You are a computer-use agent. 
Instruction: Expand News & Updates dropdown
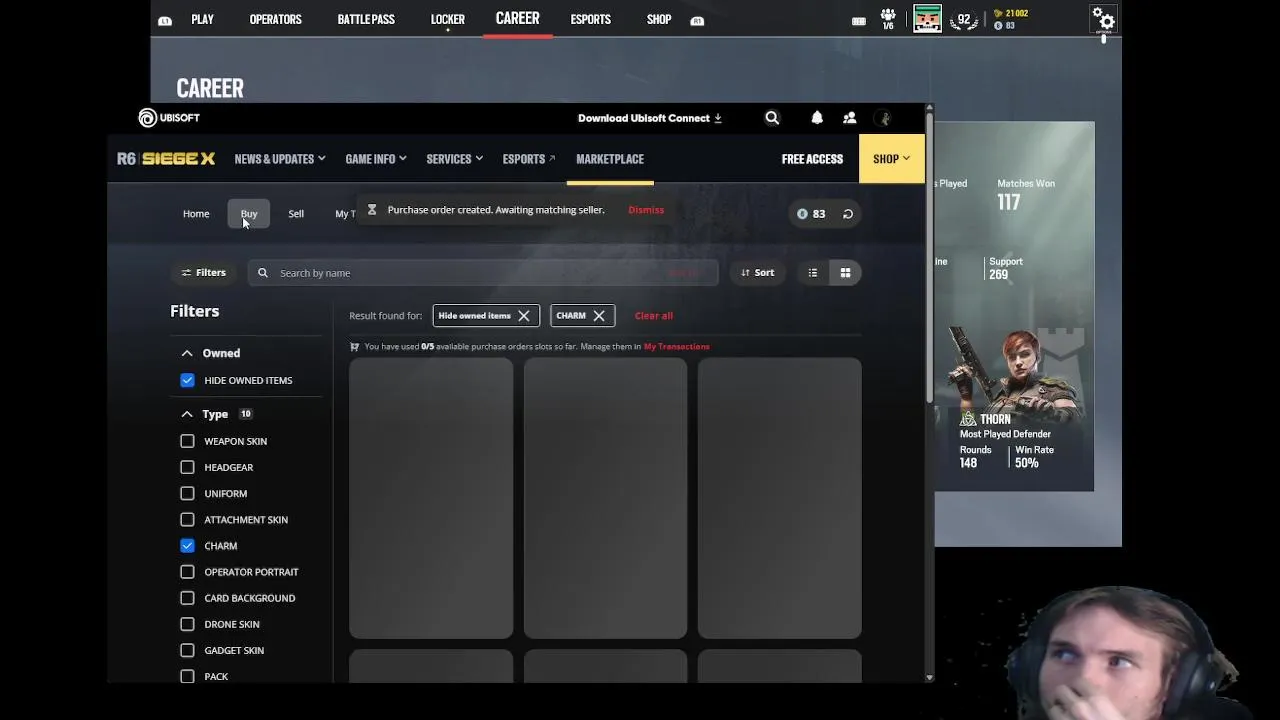pos(280,159)
